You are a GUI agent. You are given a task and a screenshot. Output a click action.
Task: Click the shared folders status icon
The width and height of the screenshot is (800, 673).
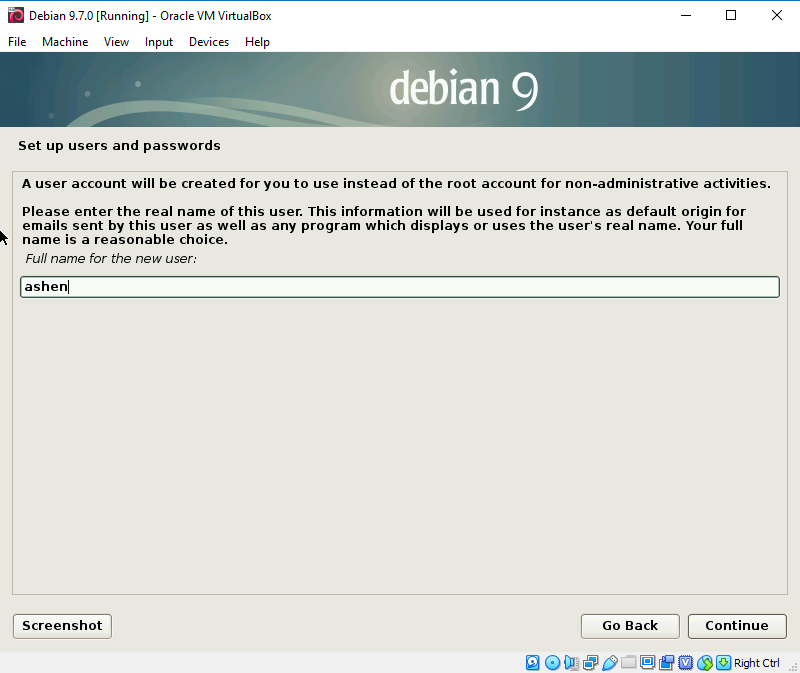coord(629,662)
